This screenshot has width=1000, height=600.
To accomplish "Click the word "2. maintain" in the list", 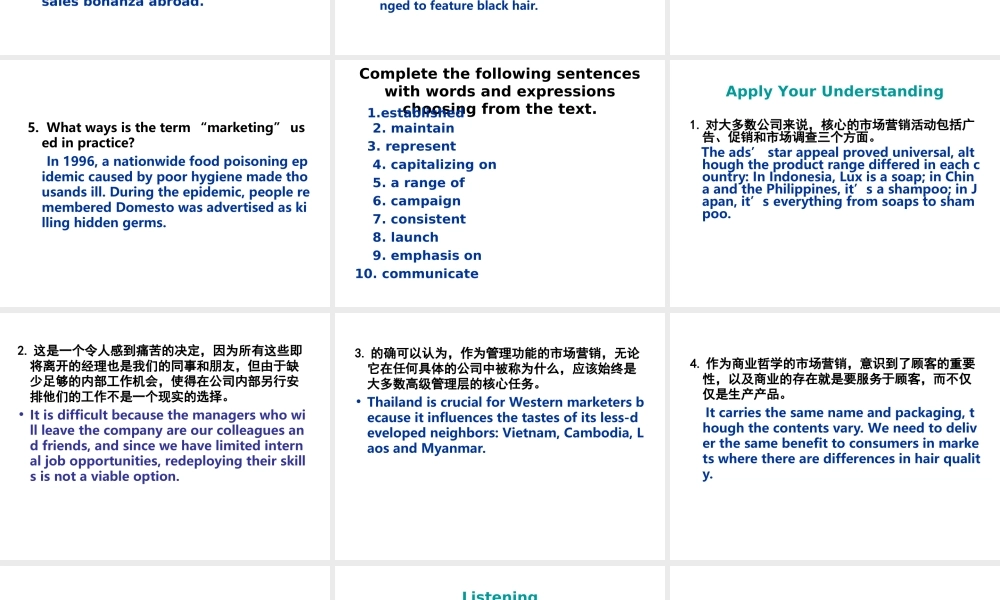I will (413, 128).
